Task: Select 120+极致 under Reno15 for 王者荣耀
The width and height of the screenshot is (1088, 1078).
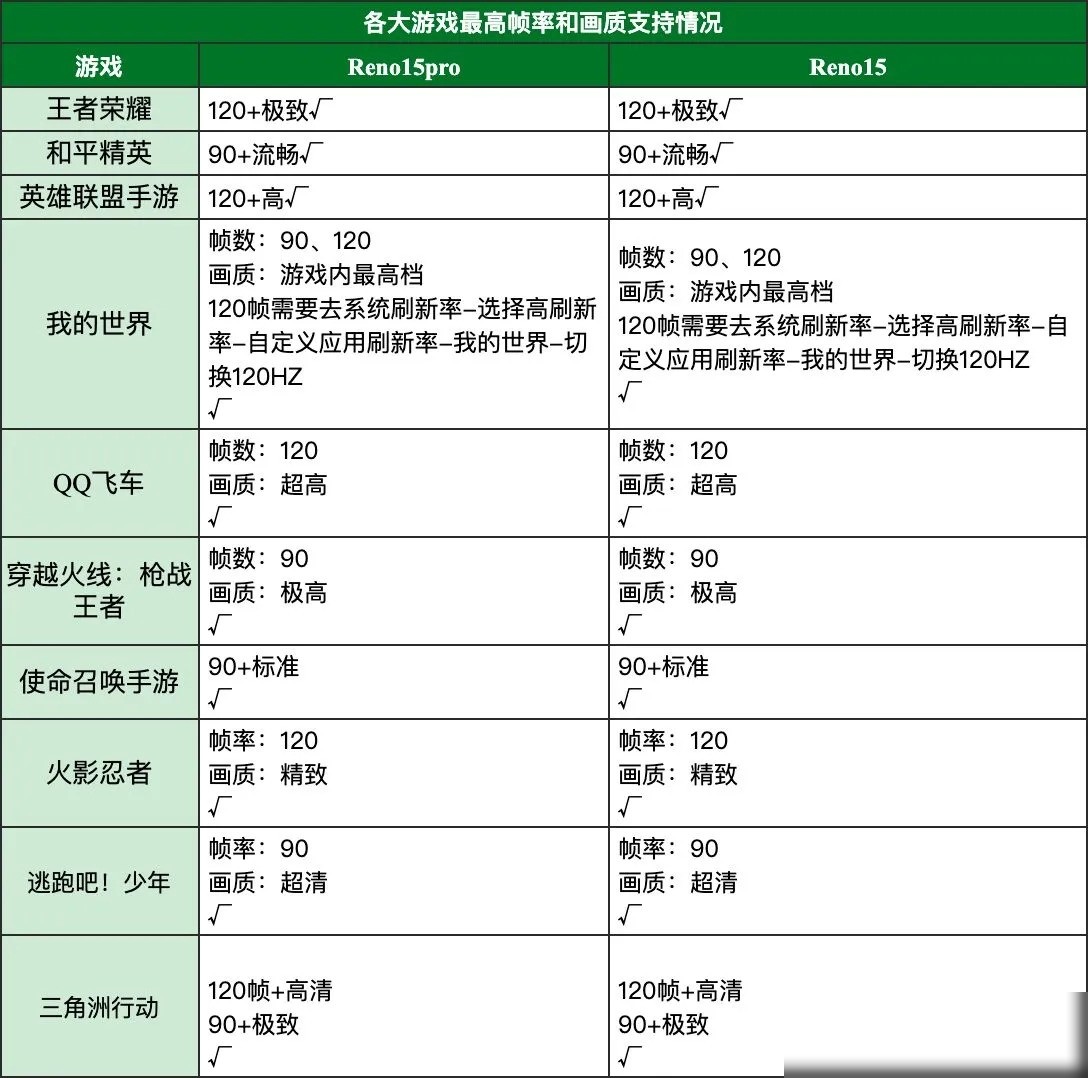Action: [668, 110]
